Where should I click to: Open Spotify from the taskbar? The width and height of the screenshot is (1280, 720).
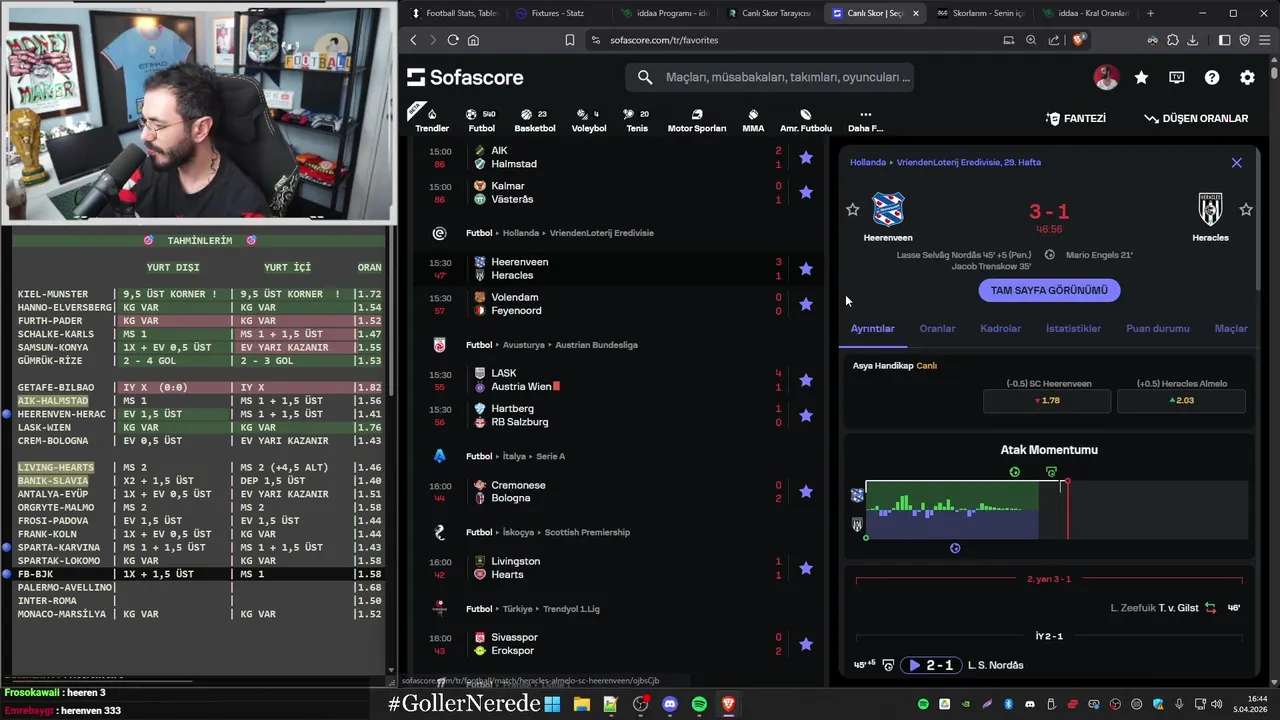click(x=699, y=704)
